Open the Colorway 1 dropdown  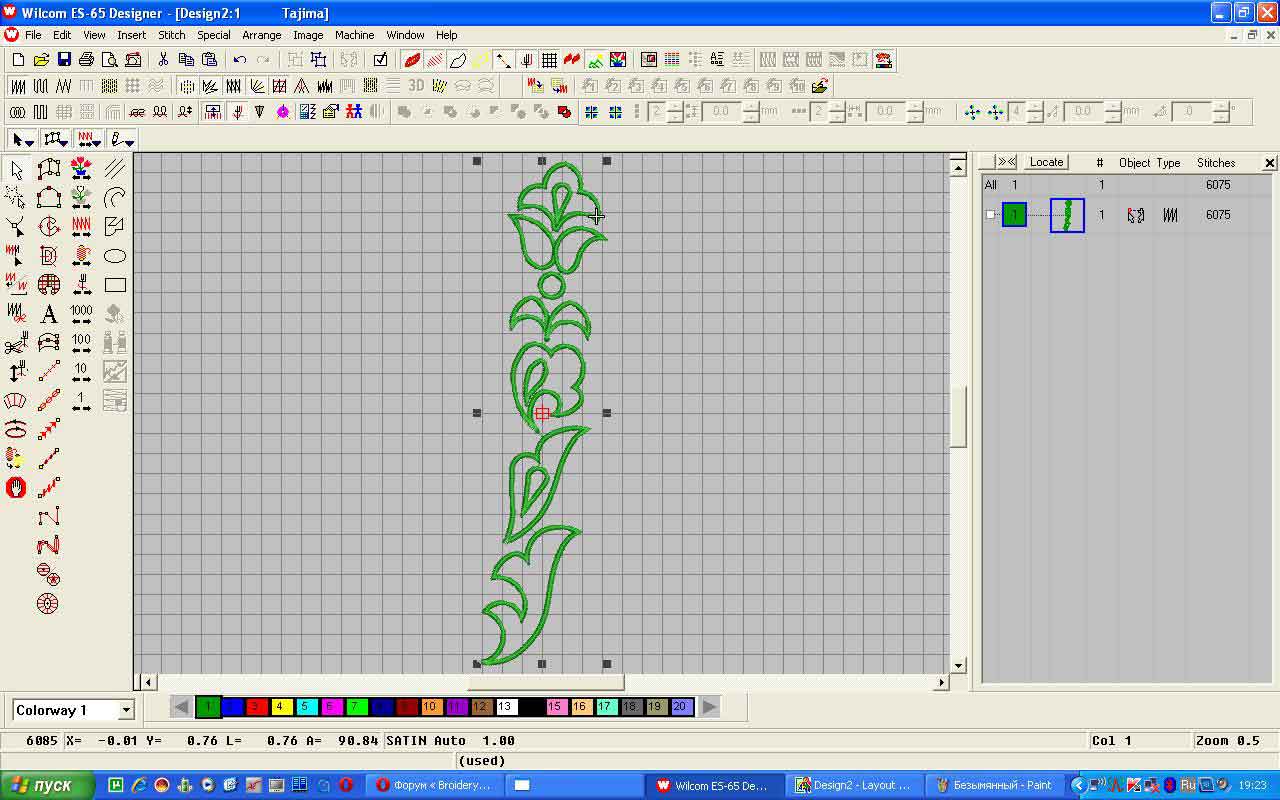point(126,710)
